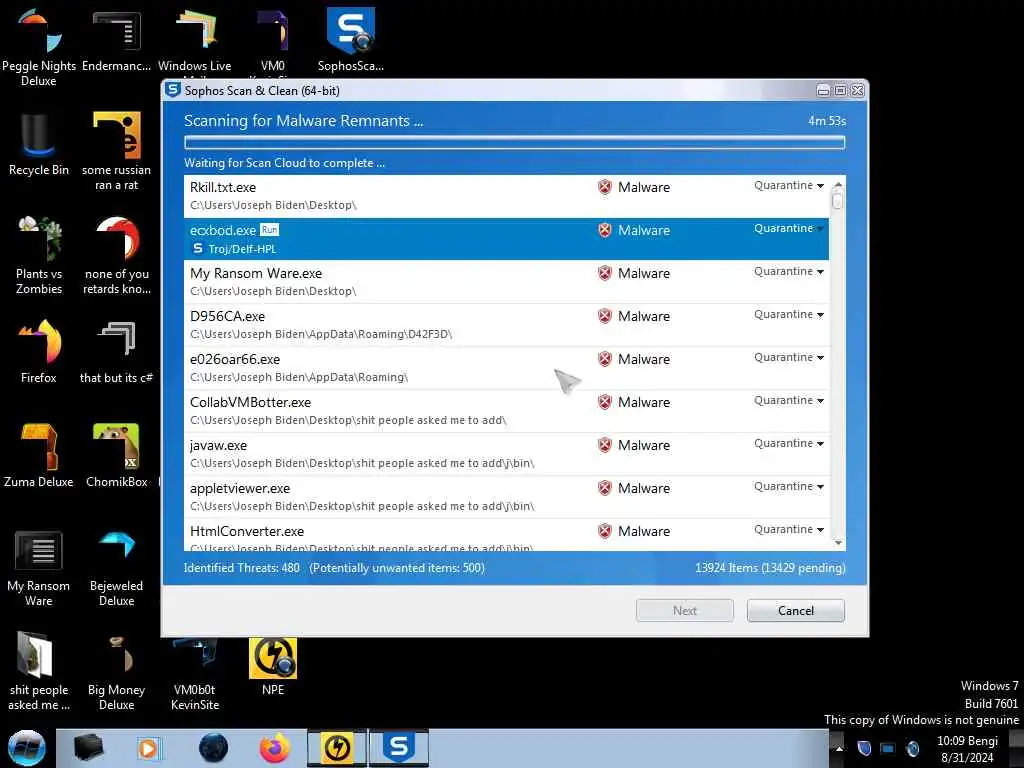
Task: Click the 13924 Items pending status text
Action: click(x=770, y=568)
